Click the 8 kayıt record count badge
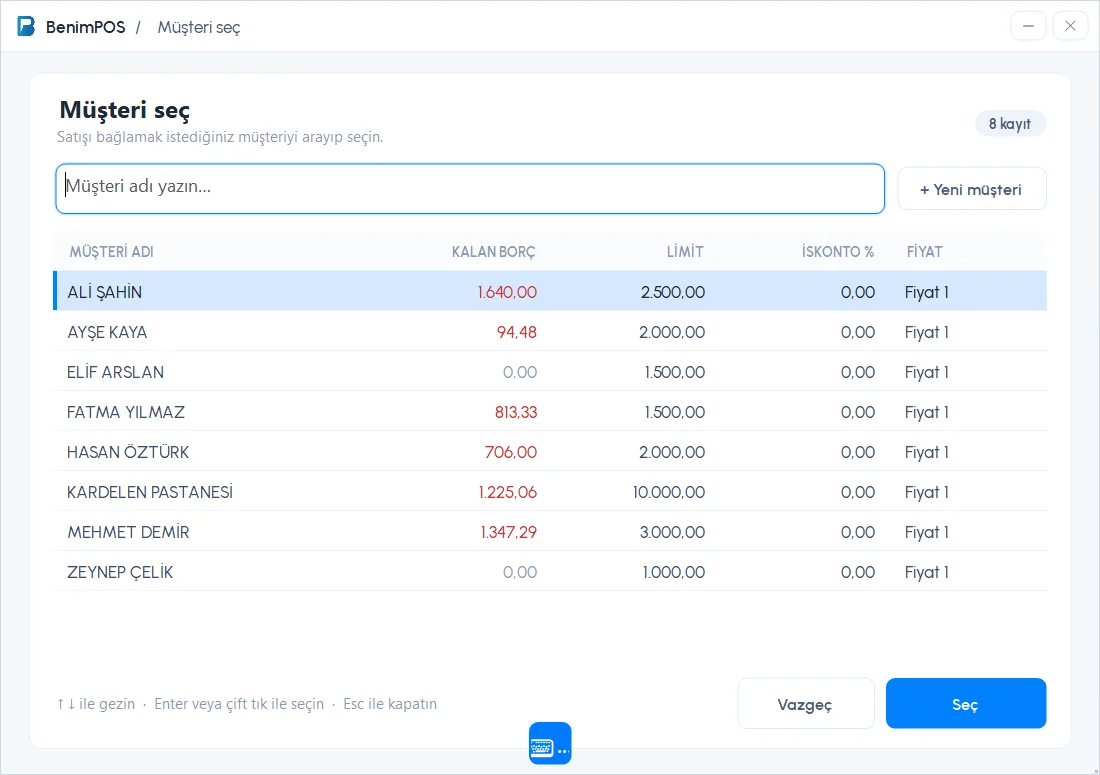 pyautogui.click(x=1010, y=123)
